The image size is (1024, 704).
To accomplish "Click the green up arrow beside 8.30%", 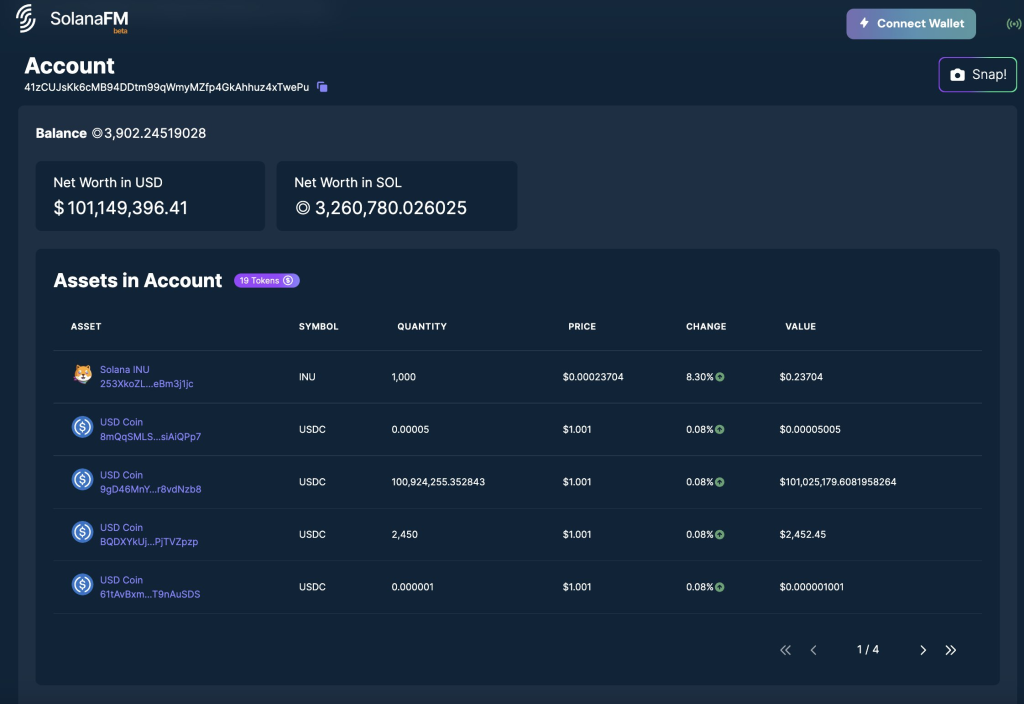I will click(720, 377).
